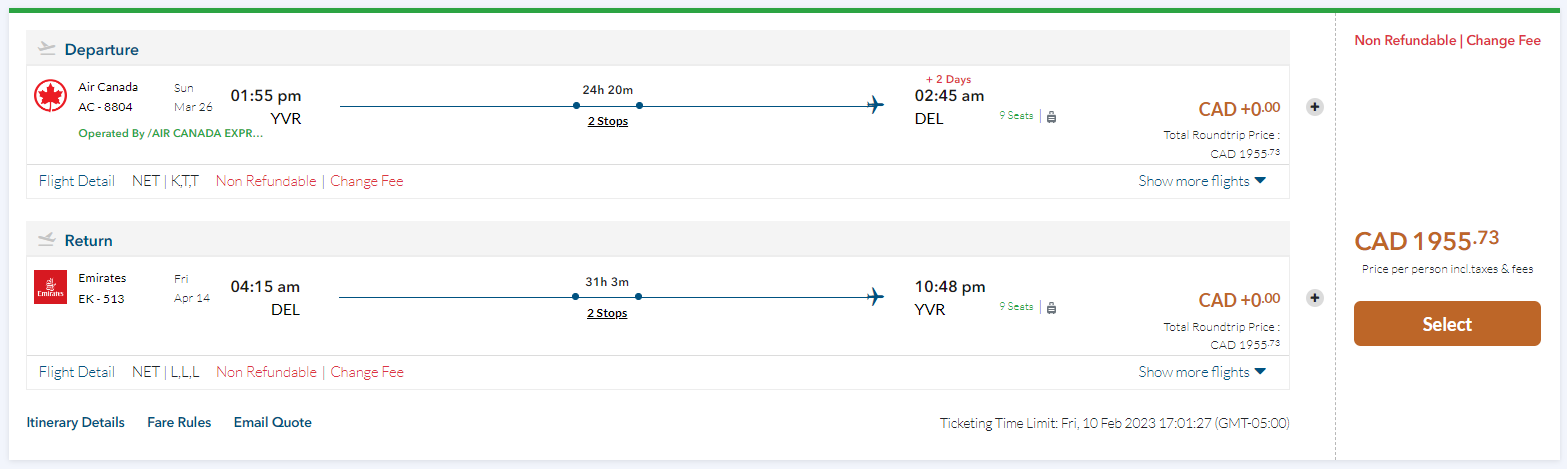The width and height of the screenshot is (1567, 469).
Task: Open Flight Detail for the departure flight
Action: [x=77, y=181]
